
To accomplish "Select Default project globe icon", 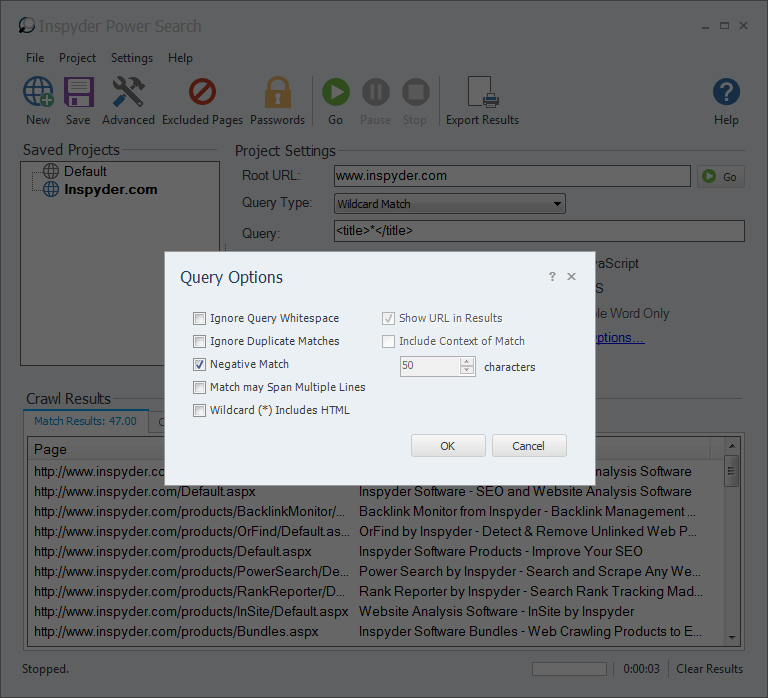I will pyautogui.click(x=50, y=171).
